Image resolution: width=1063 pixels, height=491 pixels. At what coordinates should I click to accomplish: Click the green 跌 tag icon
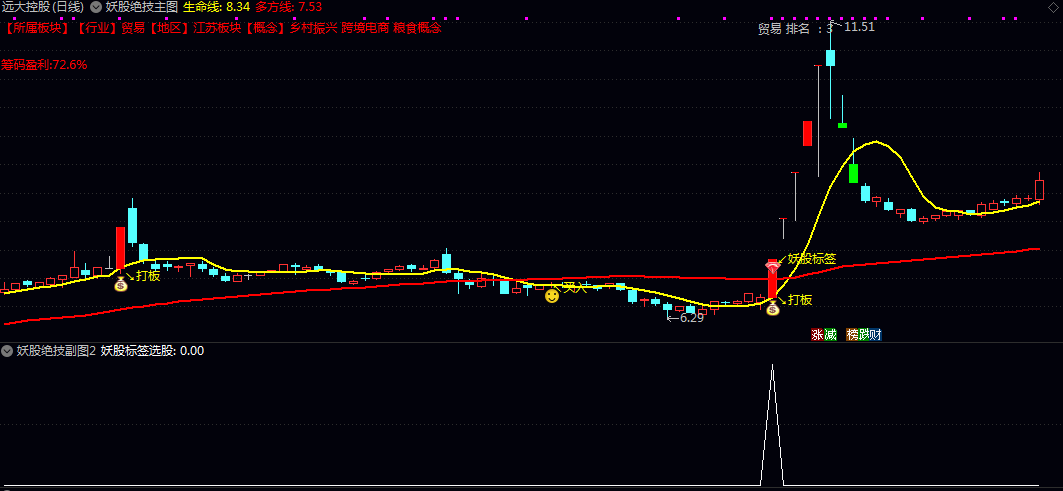click(x=864, y=334)
